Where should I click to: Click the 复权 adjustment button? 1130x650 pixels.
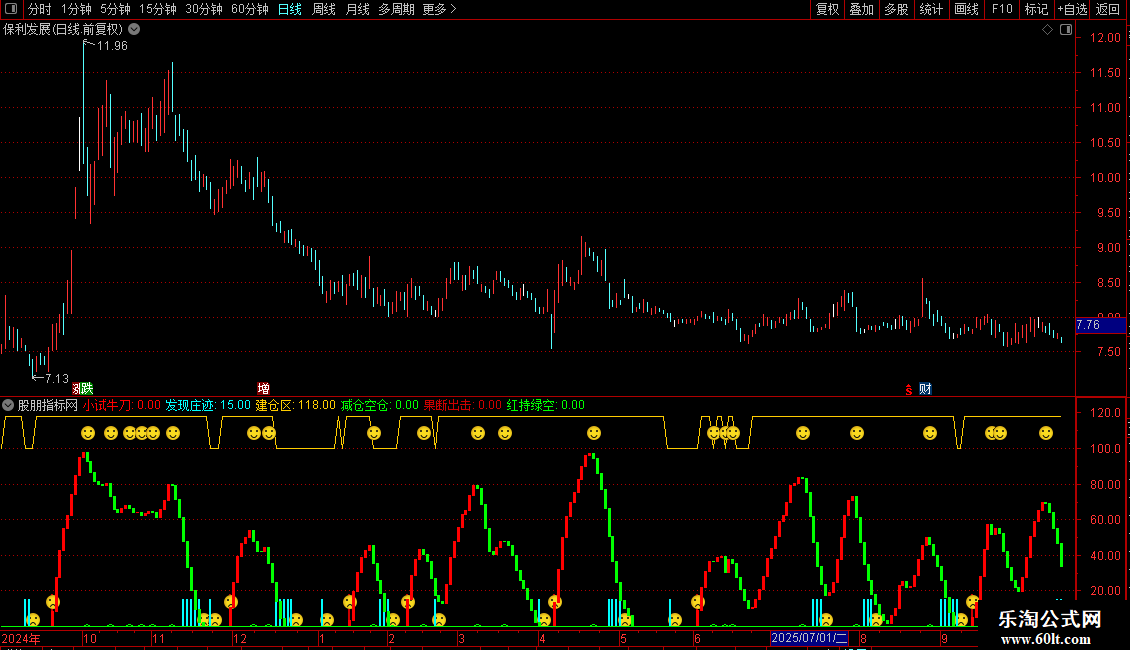(827, 9)
